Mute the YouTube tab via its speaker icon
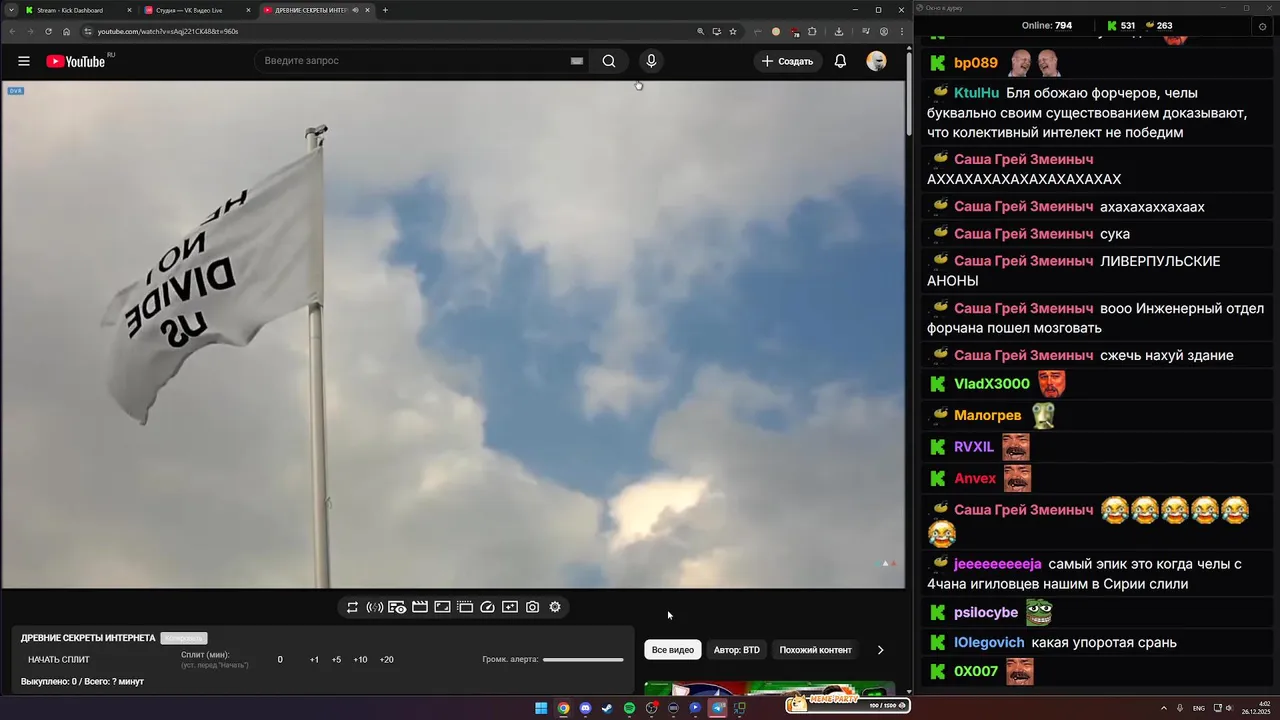 pos(356,10)
